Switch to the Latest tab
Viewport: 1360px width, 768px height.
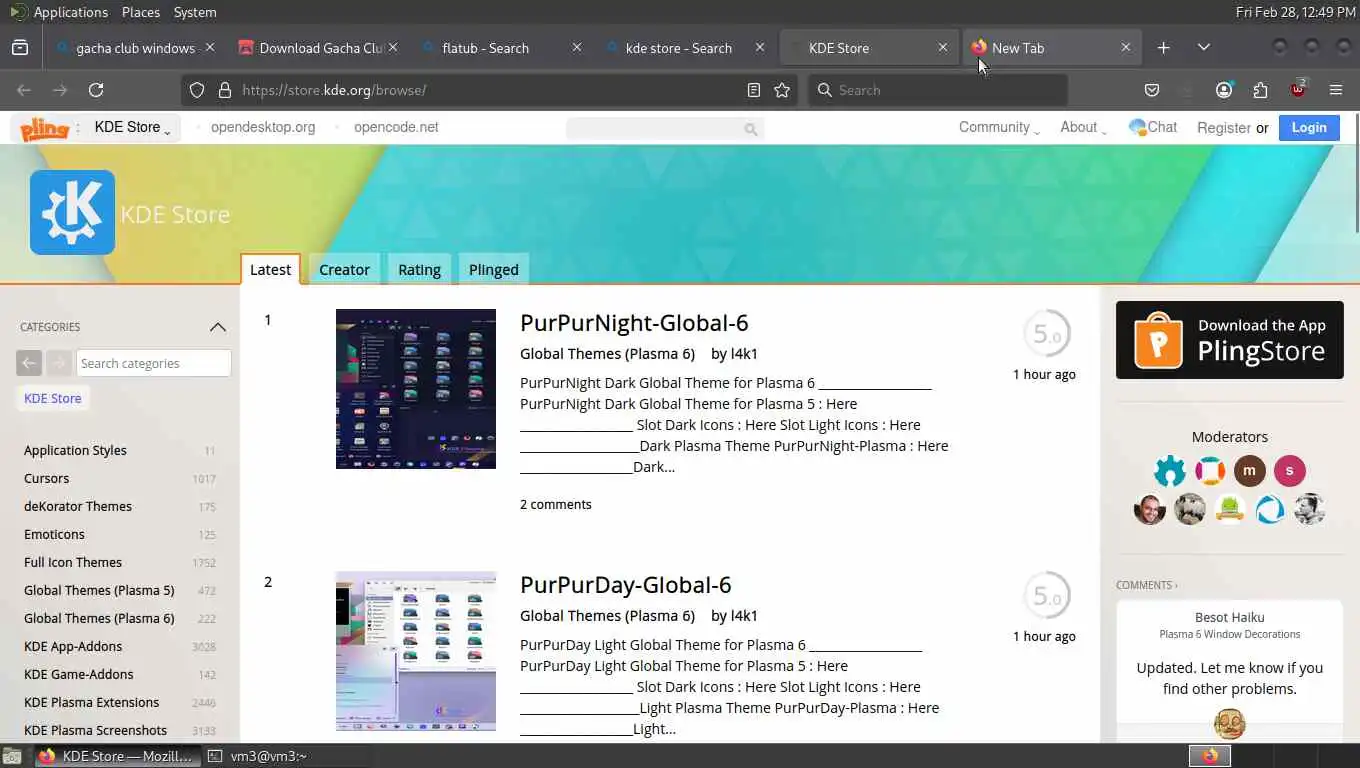pyautogui.click(x=270, y=269)
